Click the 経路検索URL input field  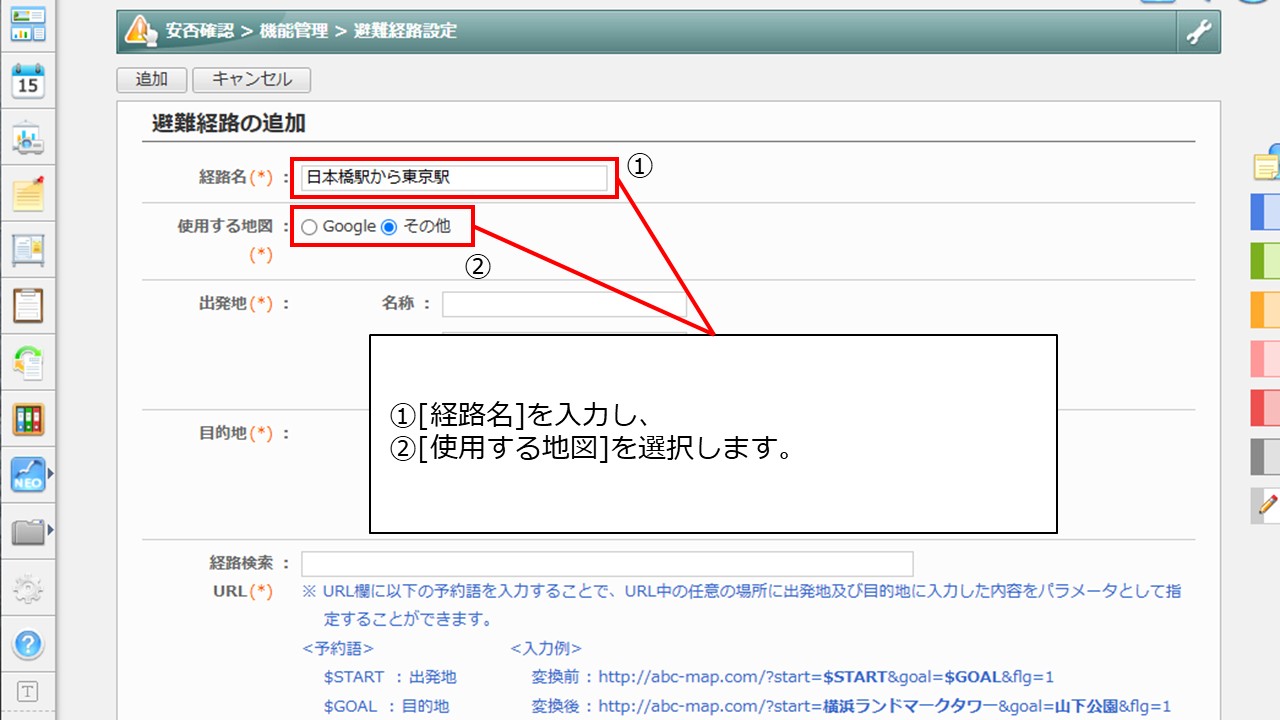click(x=607, y=564)
